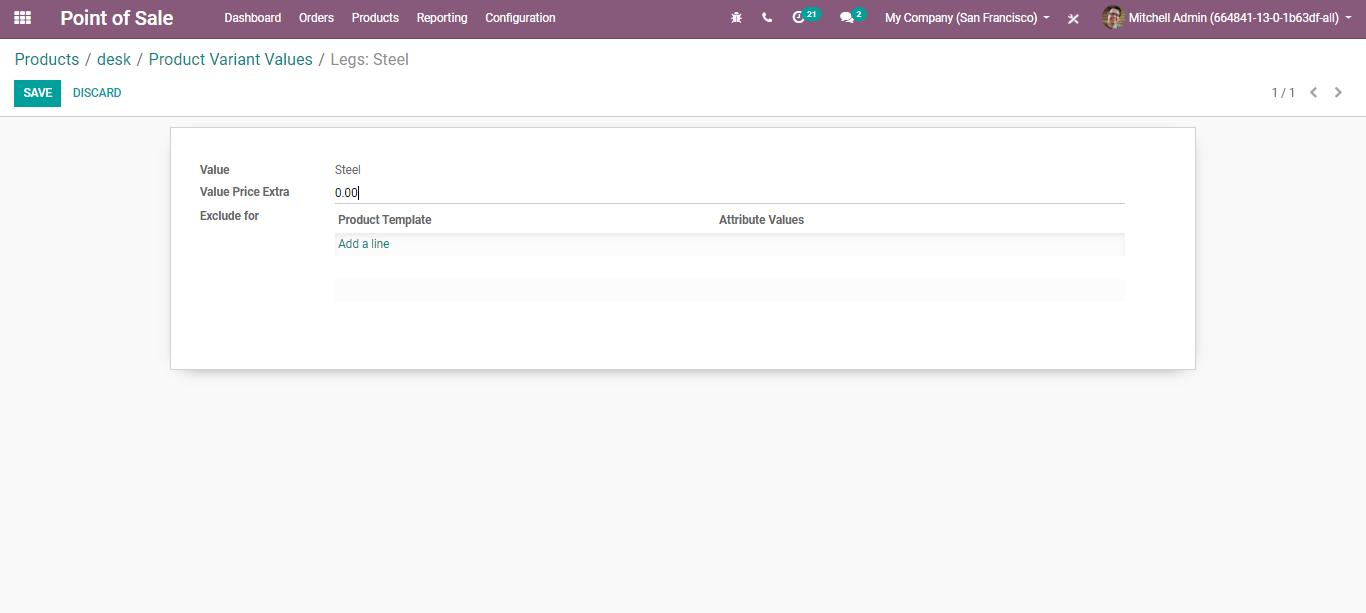Go to previous record arrow

1313,93
